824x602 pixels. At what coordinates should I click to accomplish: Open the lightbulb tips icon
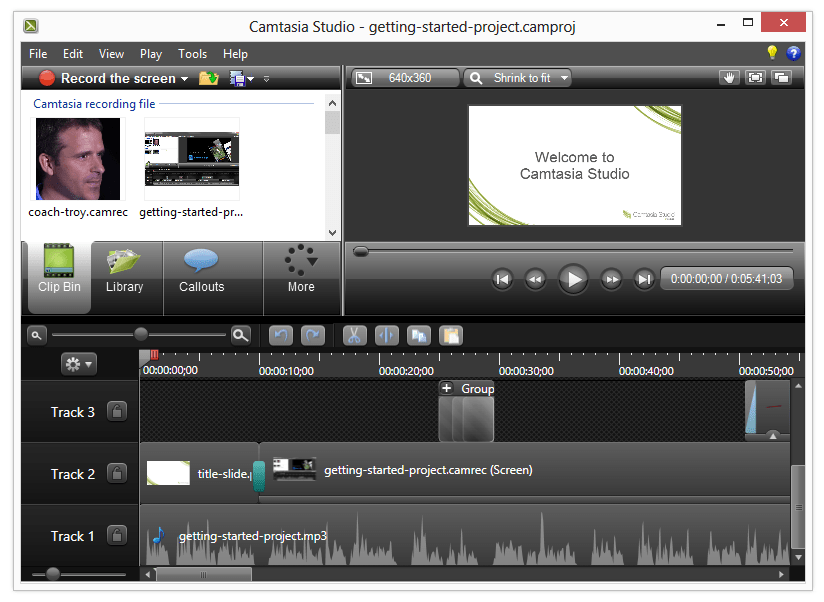point(771,53)
